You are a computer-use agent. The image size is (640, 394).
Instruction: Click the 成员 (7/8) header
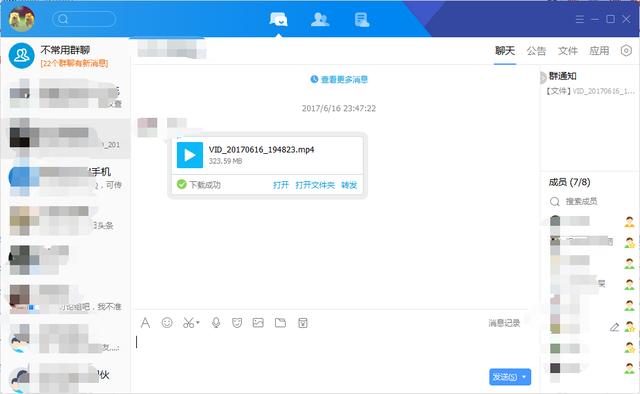click(x=569, y=182)
